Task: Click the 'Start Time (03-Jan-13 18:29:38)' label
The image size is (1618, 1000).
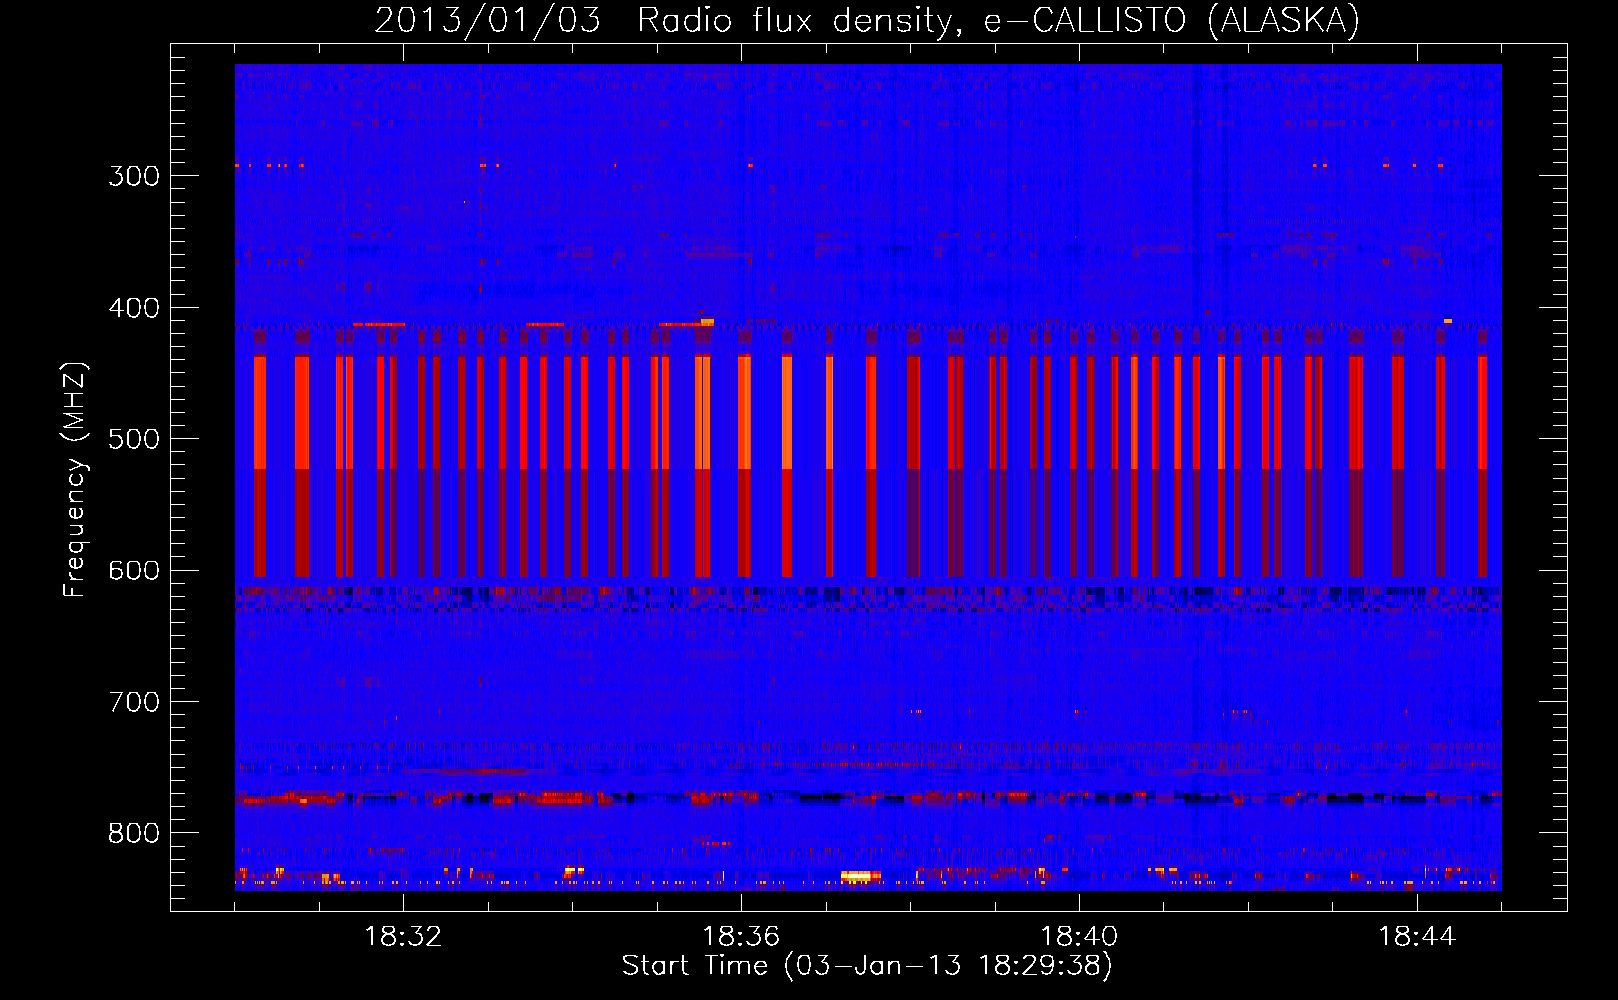Action: point(867,966)
